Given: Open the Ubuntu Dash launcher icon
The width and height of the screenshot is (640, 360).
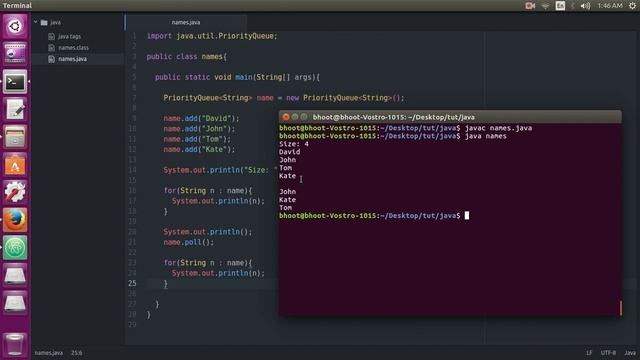Looking at the screenshot, I should click(15, 27).
